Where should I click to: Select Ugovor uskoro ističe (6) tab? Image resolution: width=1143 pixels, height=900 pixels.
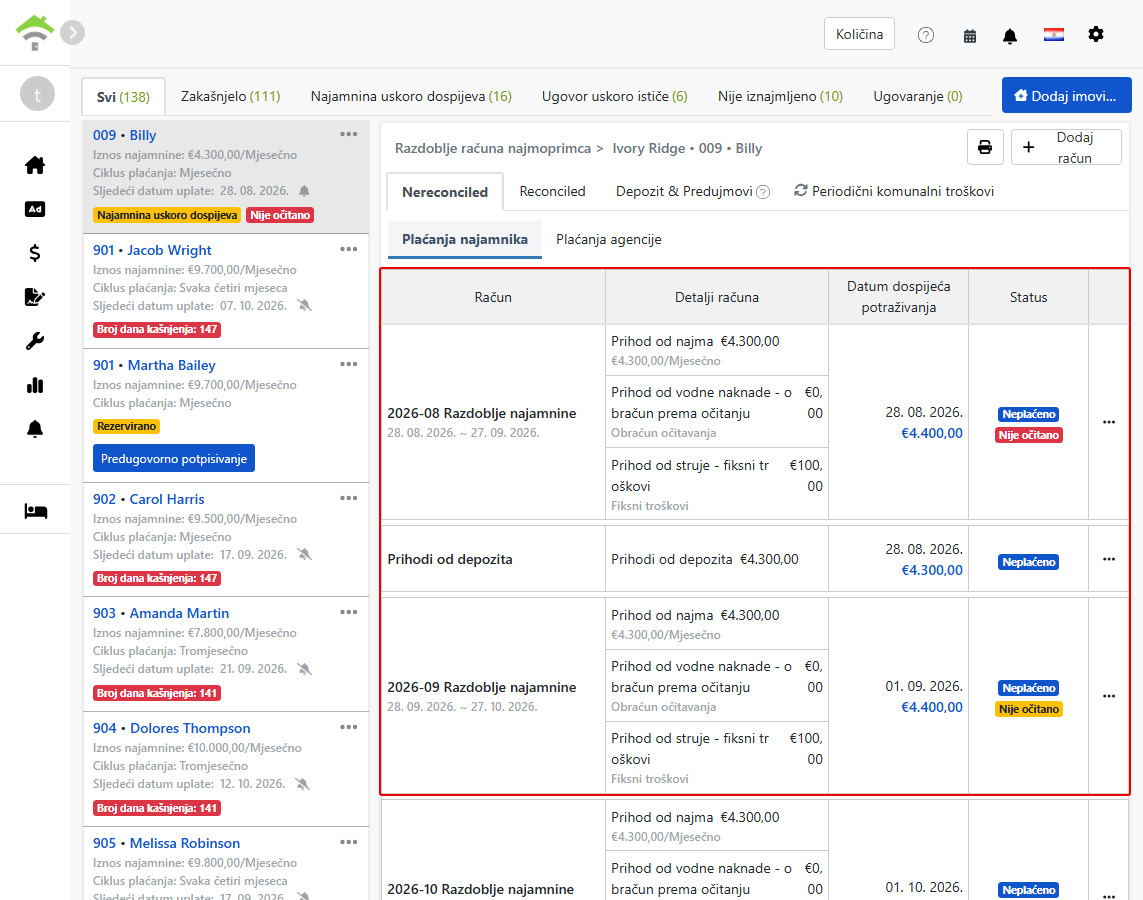pos(615,96)
